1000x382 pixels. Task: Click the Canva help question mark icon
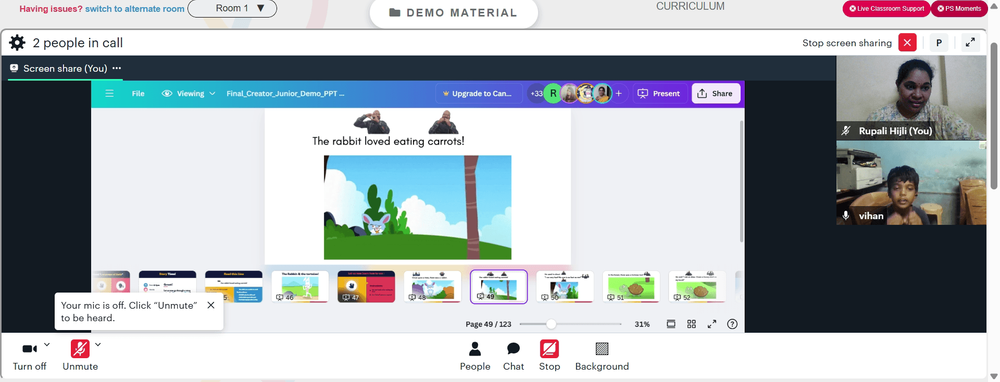tap(732, 324)
